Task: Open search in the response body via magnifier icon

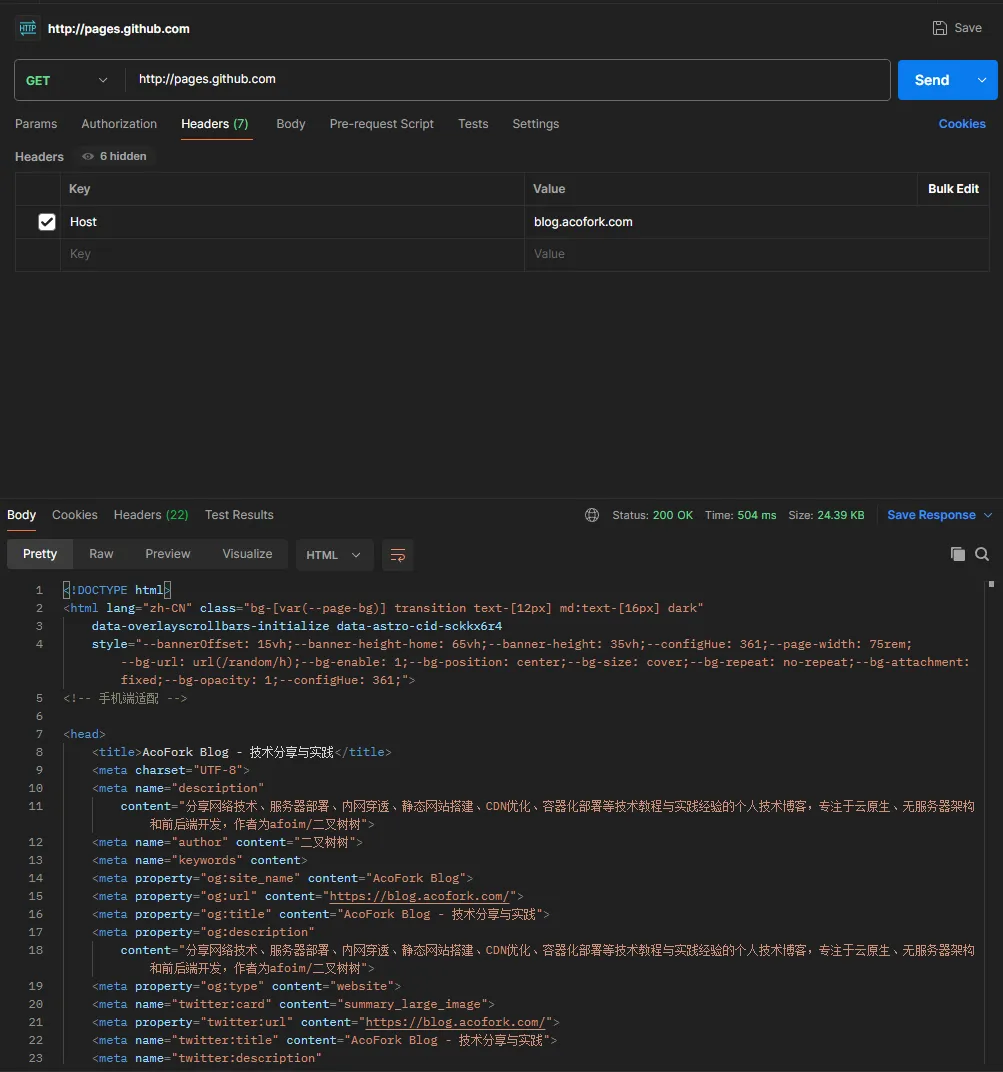Action: click(x=982, y=554)
